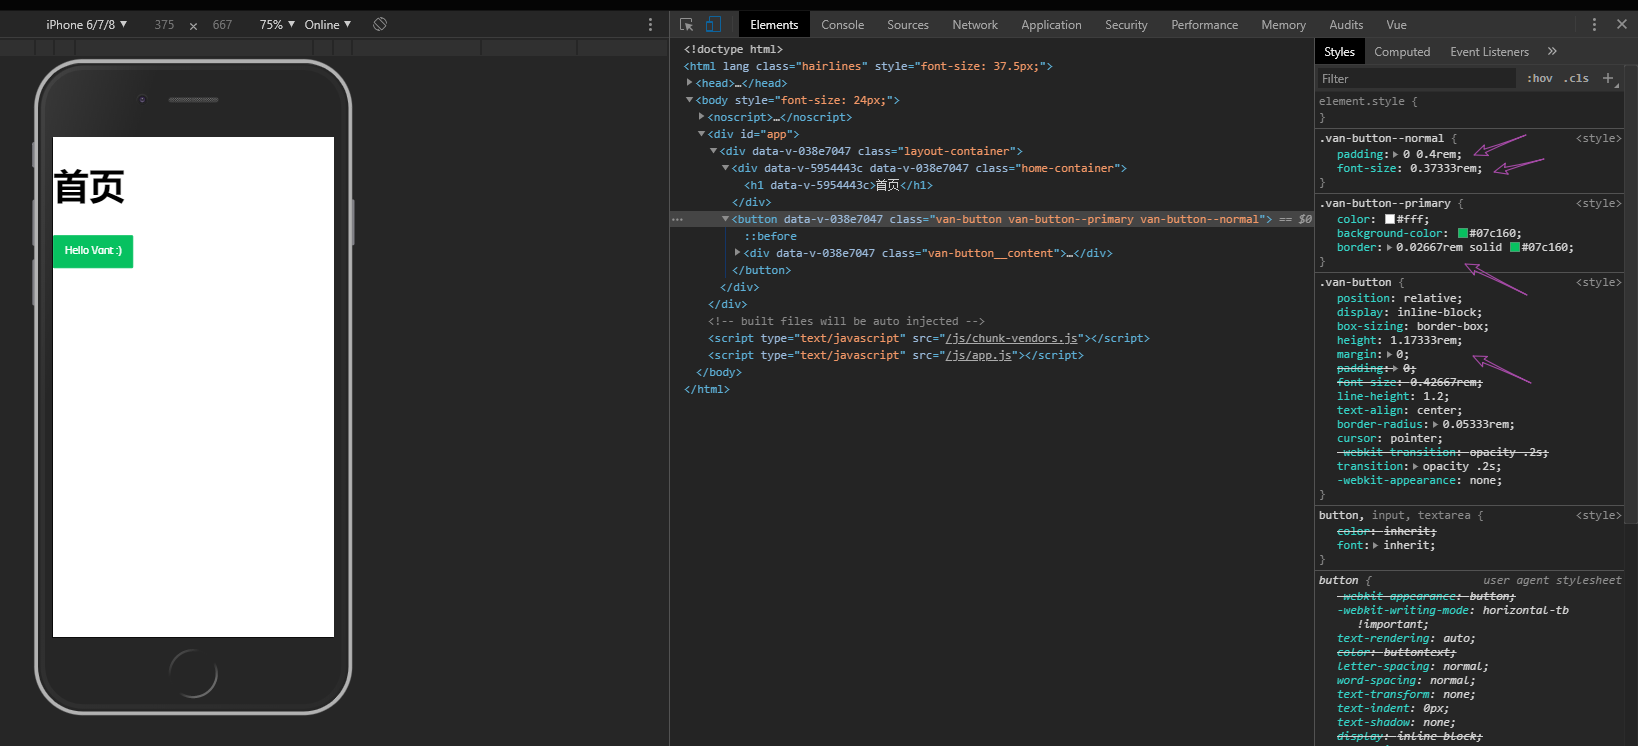Open the Performance tab
1638x746 pixels.
pos(1204,25)
